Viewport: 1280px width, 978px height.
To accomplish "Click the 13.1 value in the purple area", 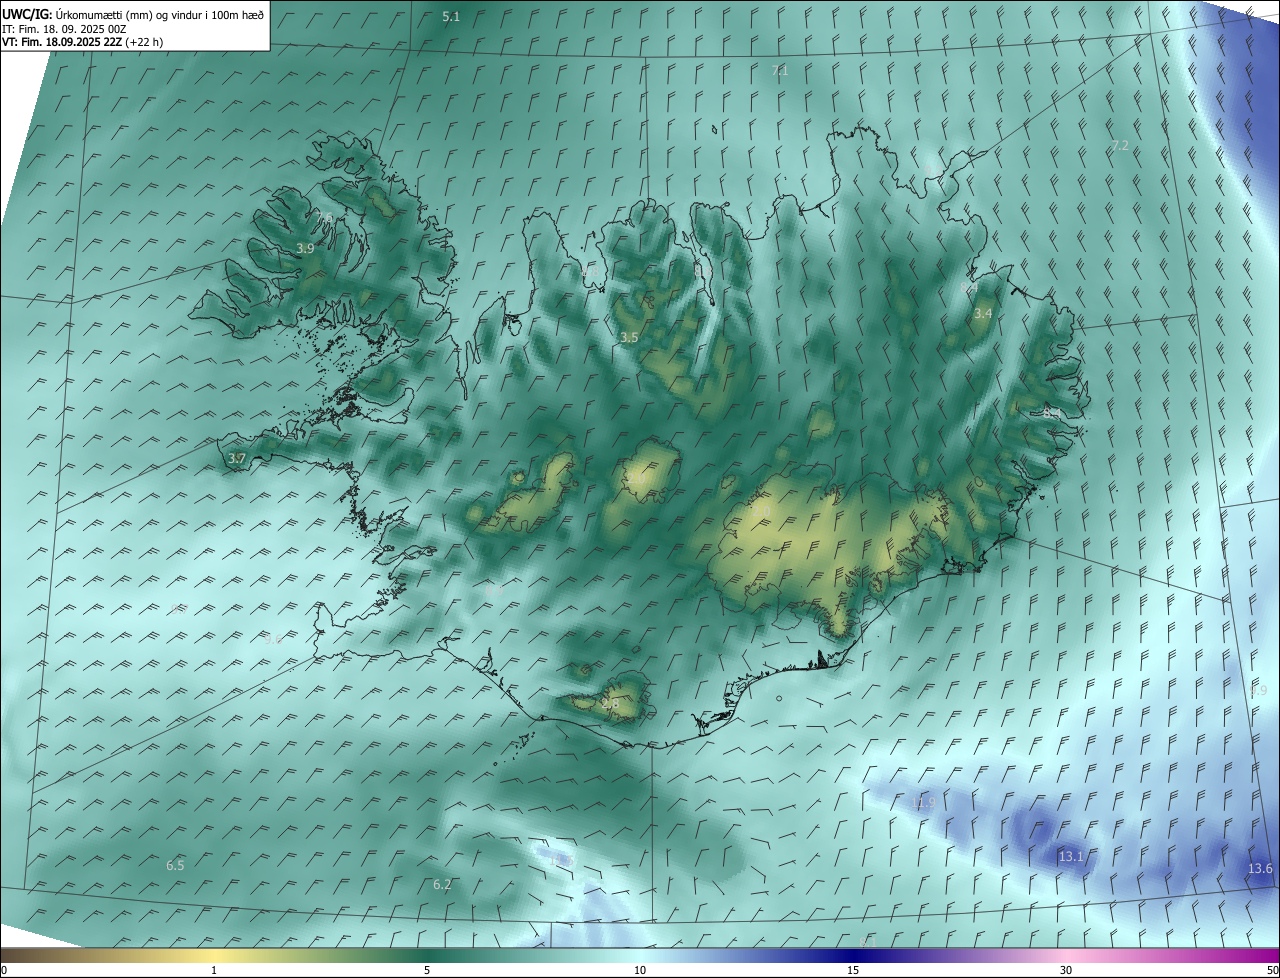I will (1070, 856).
